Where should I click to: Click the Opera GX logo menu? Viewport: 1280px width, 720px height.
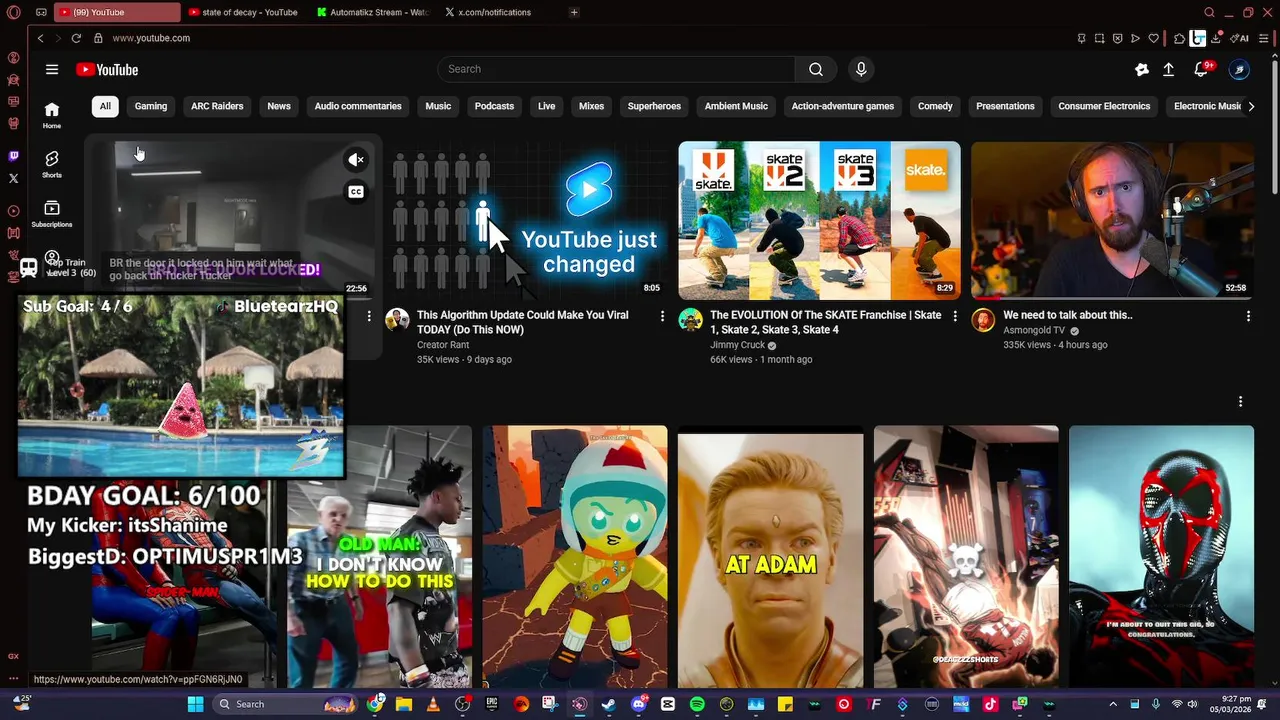pyautogui.click(x=13, y=12)
